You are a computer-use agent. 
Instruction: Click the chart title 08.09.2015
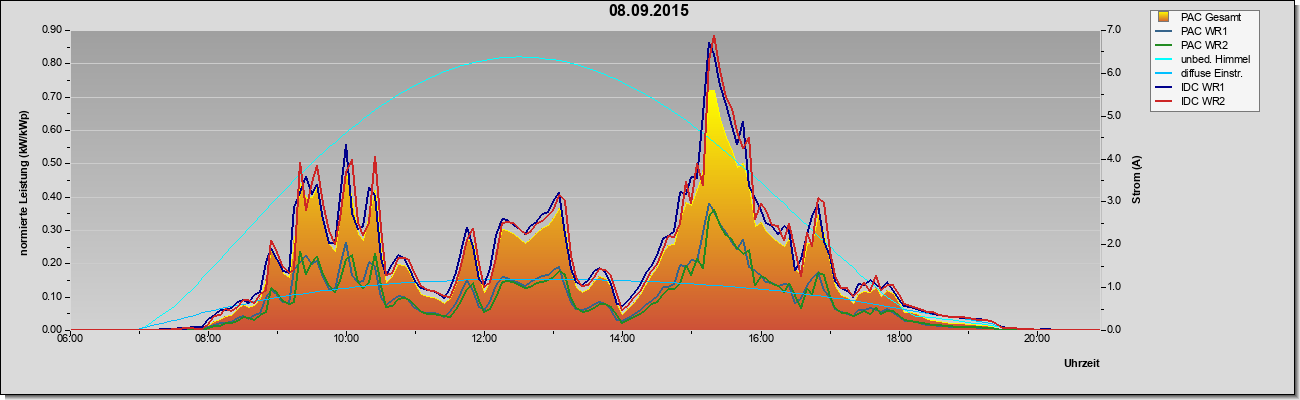pyautogui.click(x=649, y=12)
